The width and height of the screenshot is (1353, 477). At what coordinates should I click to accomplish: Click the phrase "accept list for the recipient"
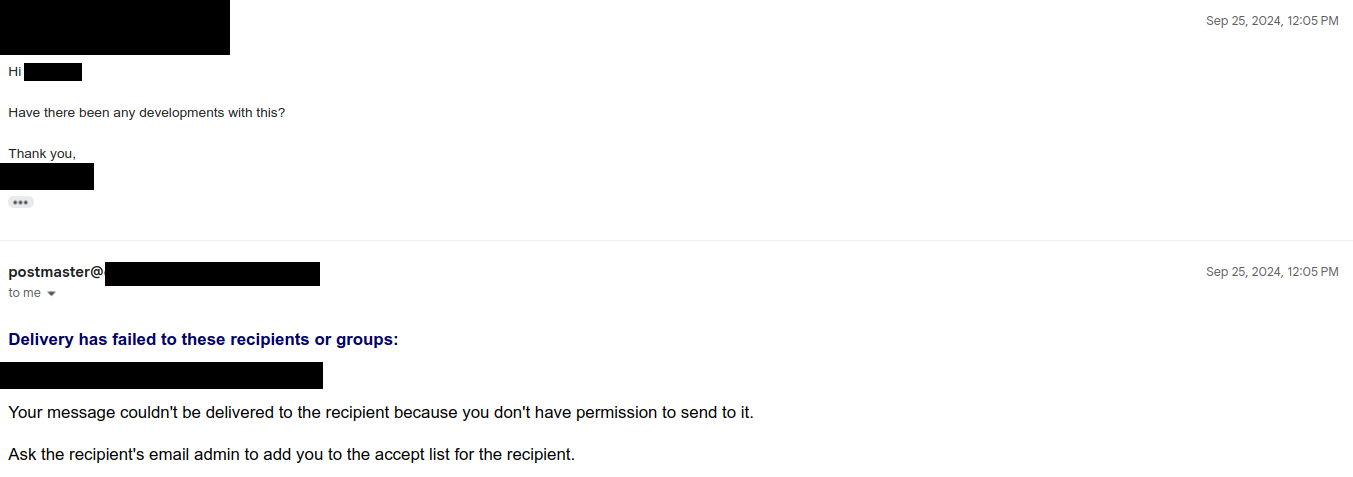pos(475,454)
